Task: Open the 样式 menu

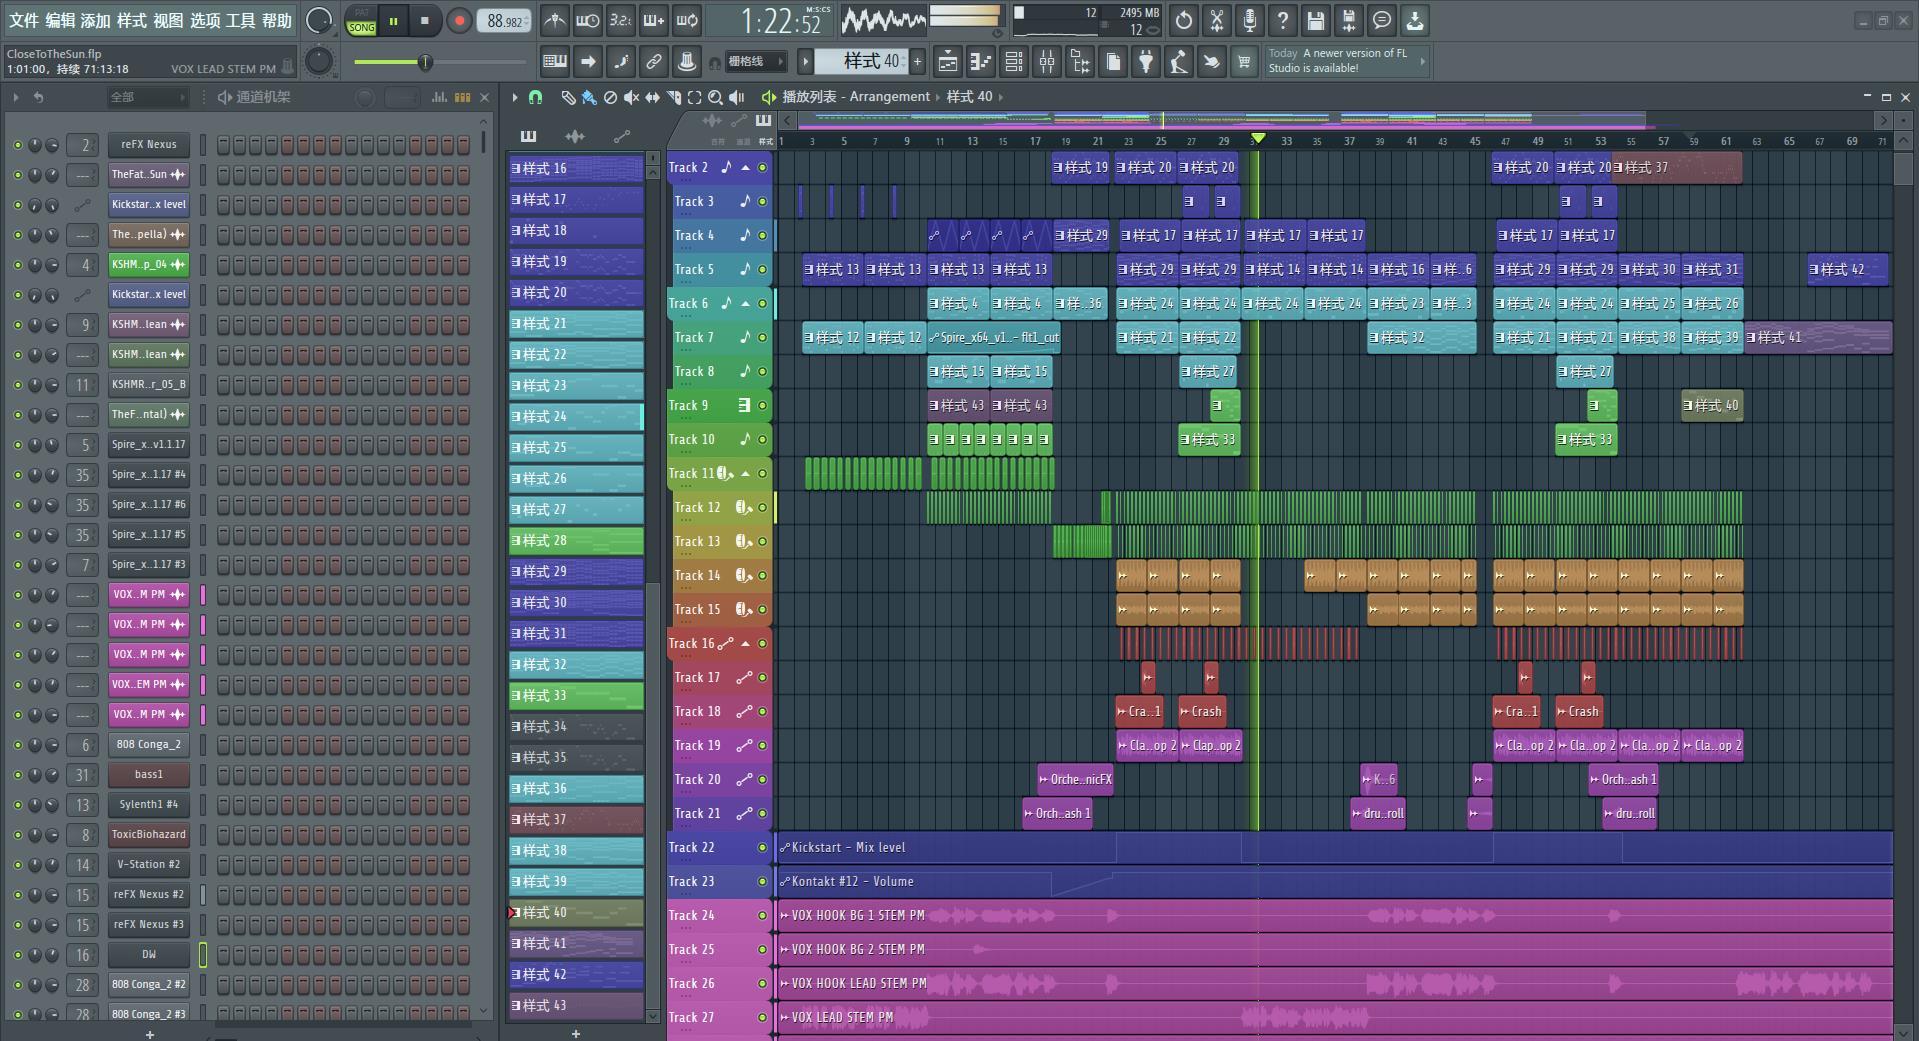Action: [132, 21]
